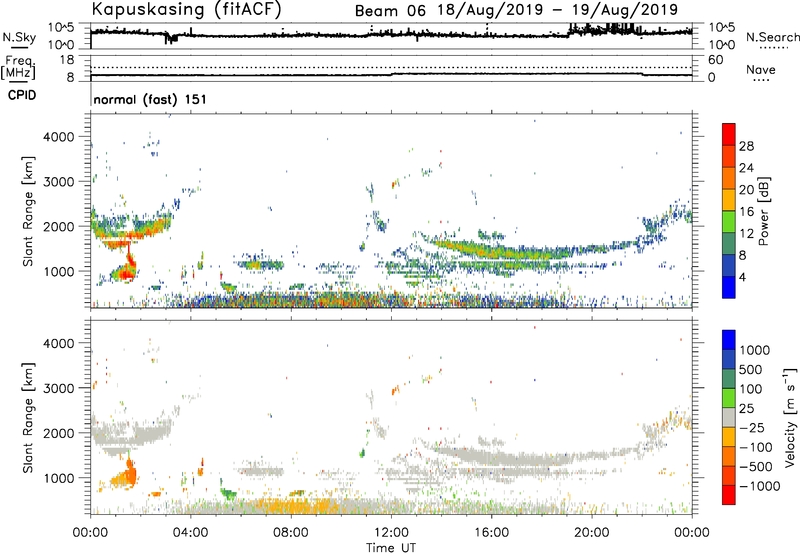Viewport: 800px width, 554px height.
Task: Click the 16:00 time tick label
Action: (491, 533)
